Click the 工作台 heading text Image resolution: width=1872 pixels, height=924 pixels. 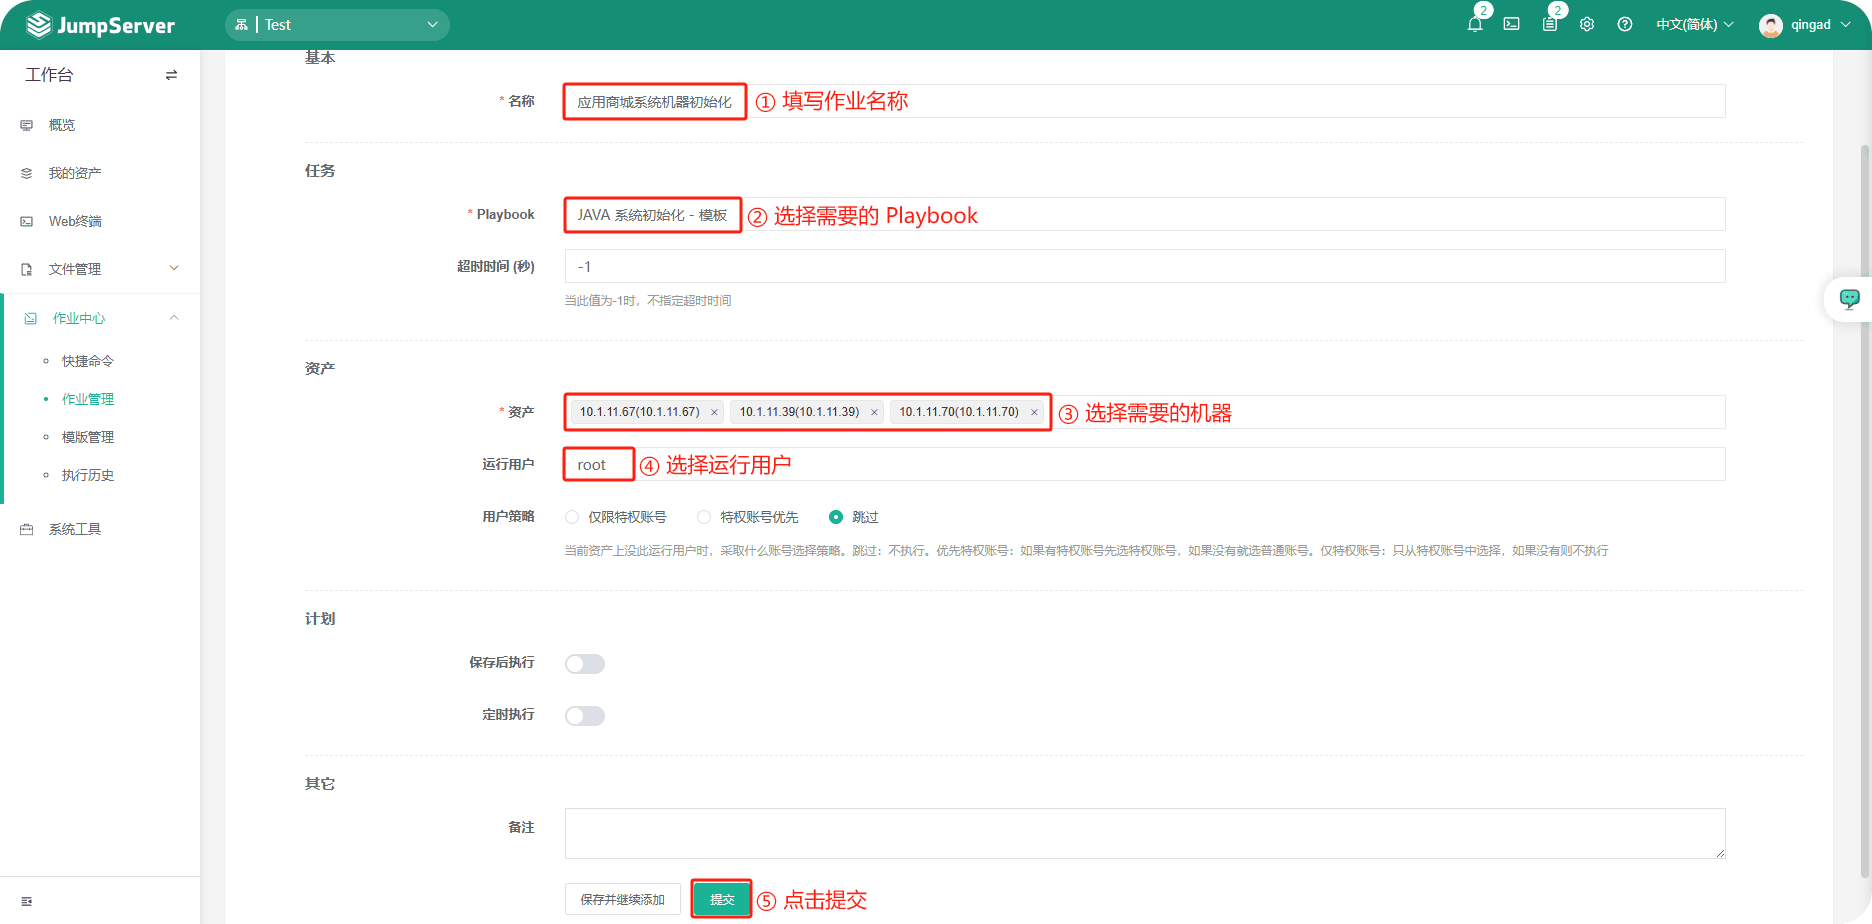(49, 75)
